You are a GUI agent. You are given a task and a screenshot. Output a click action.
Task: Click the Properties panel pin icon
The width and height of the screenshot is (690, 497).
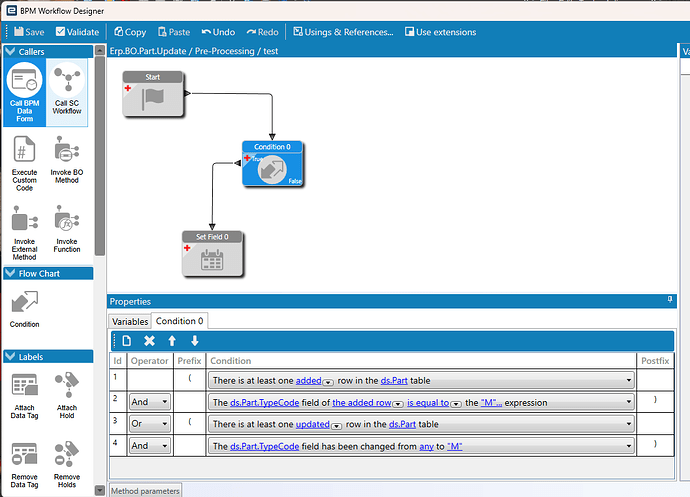(x=670, y=299)
